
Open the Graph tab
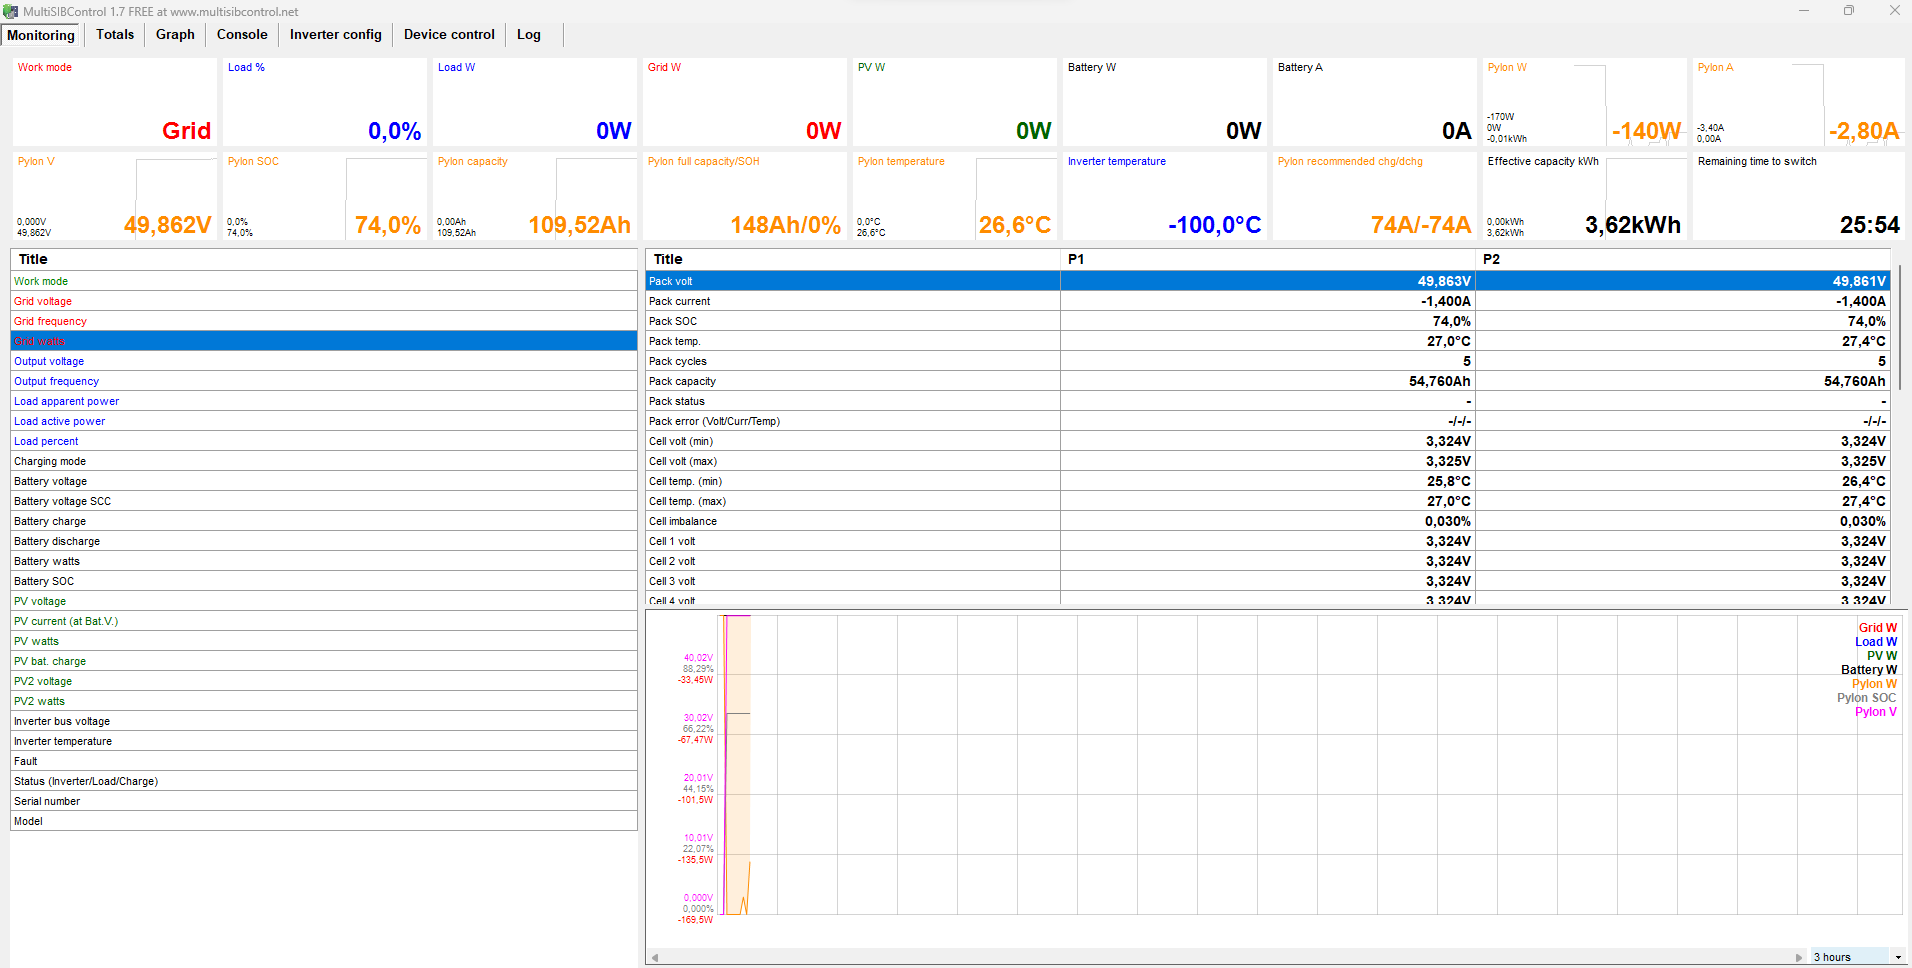click(x=175, y=35)
